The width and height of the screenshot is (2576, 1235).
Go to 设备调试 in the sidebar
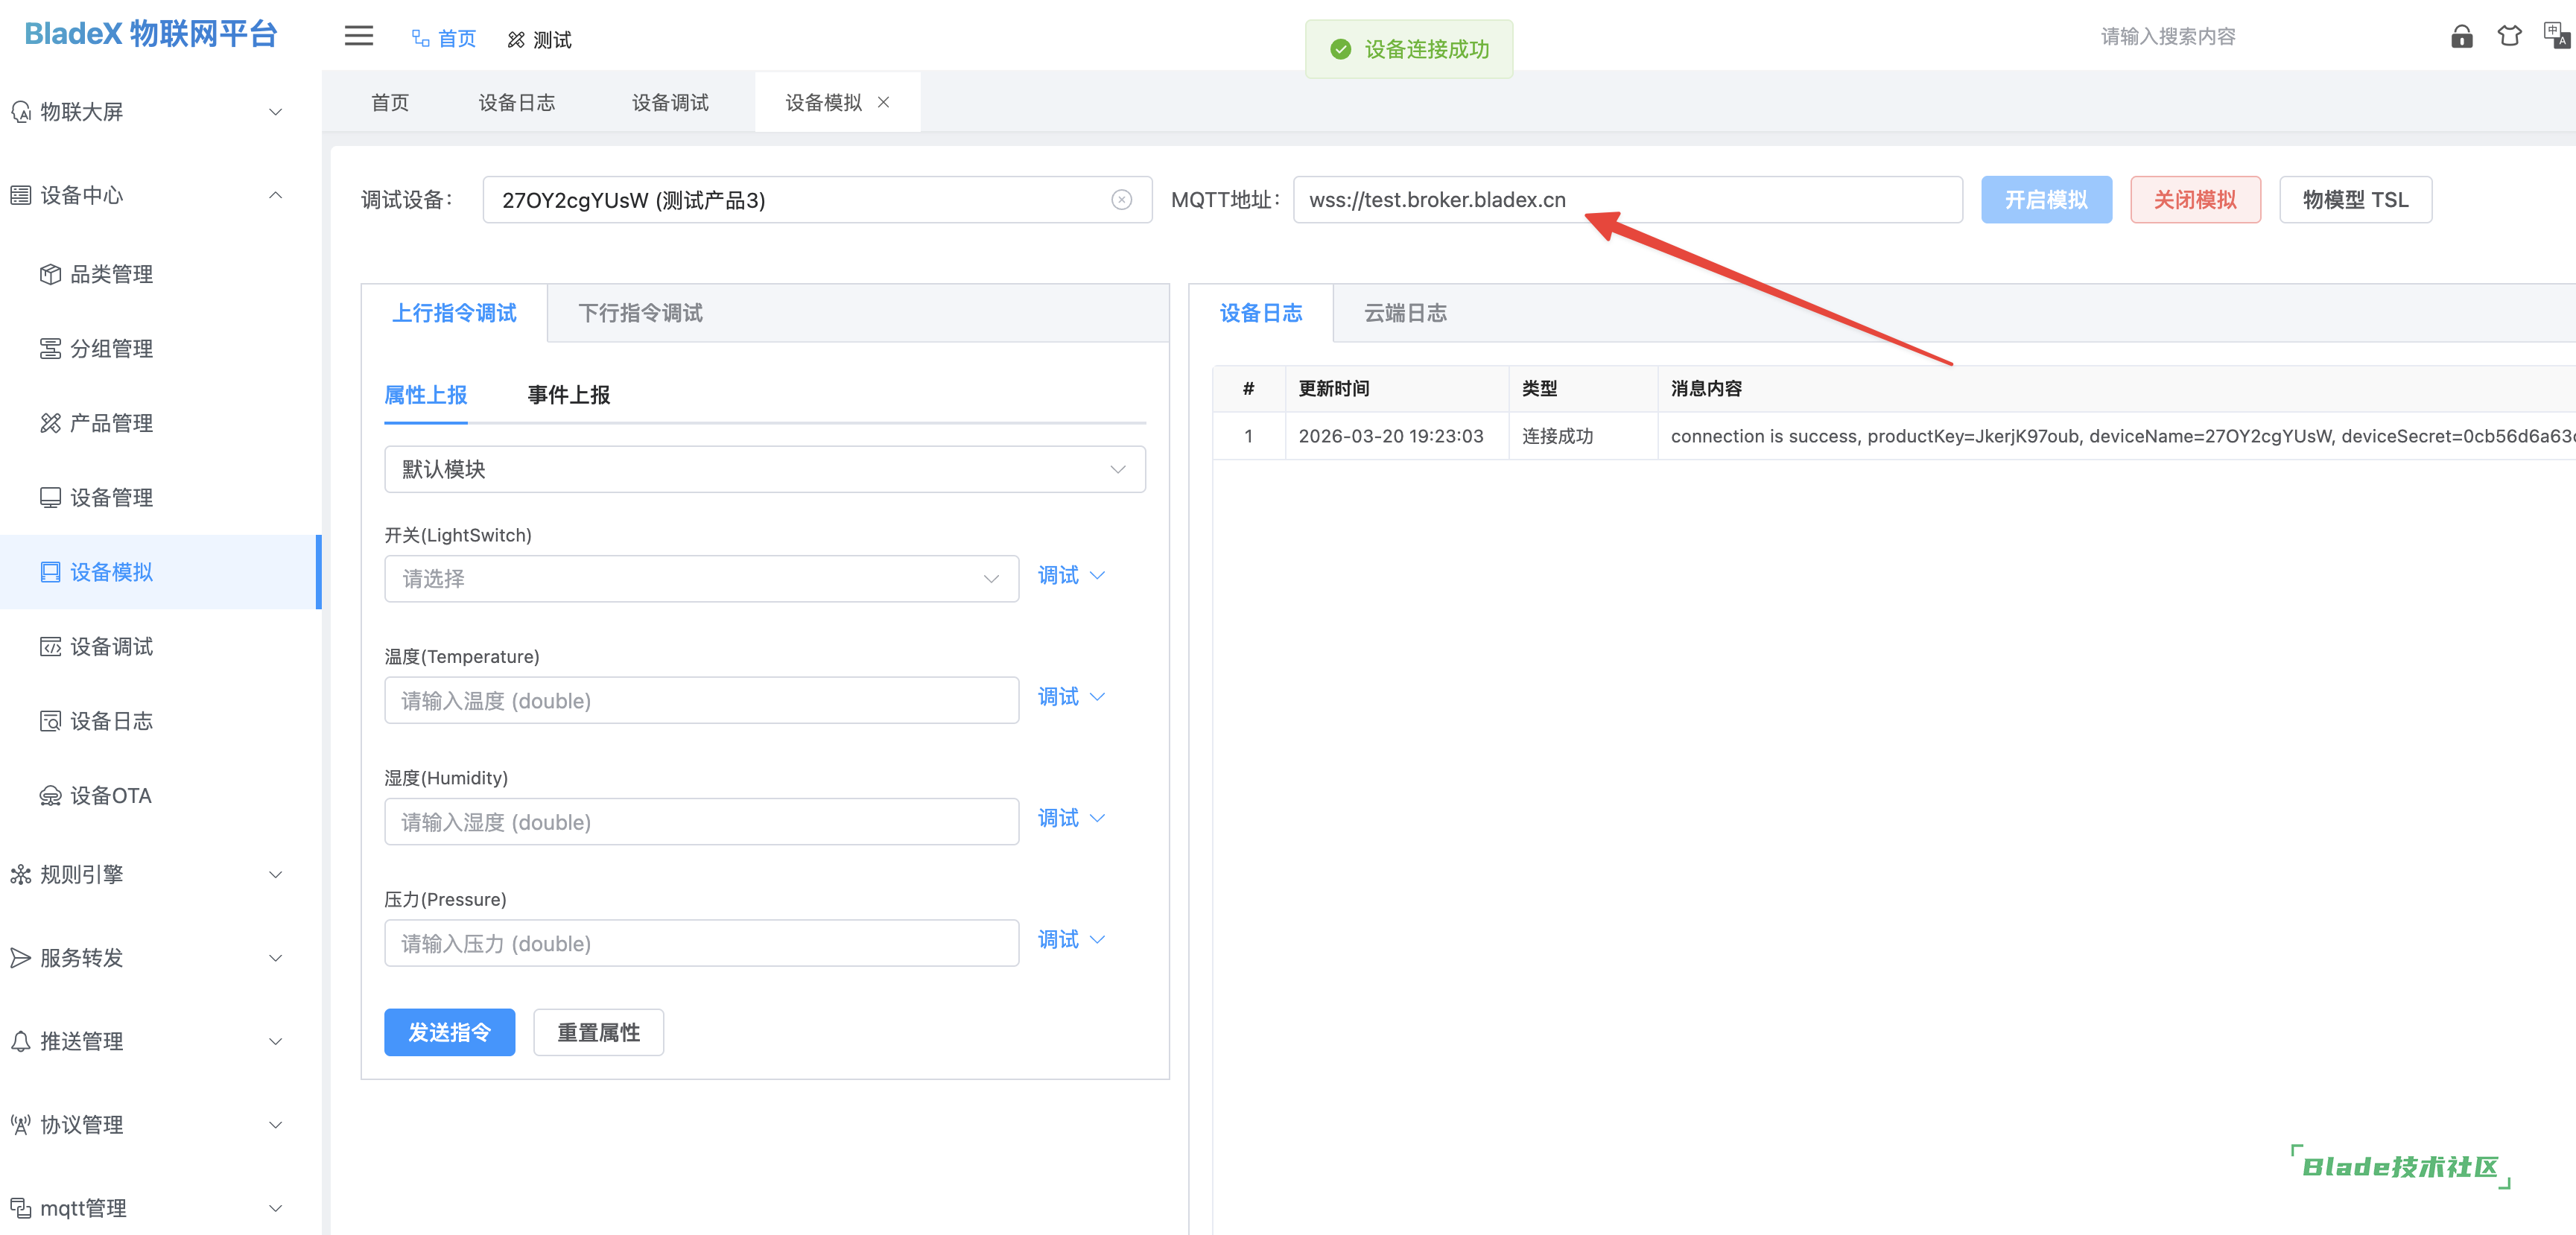(111, 647)
